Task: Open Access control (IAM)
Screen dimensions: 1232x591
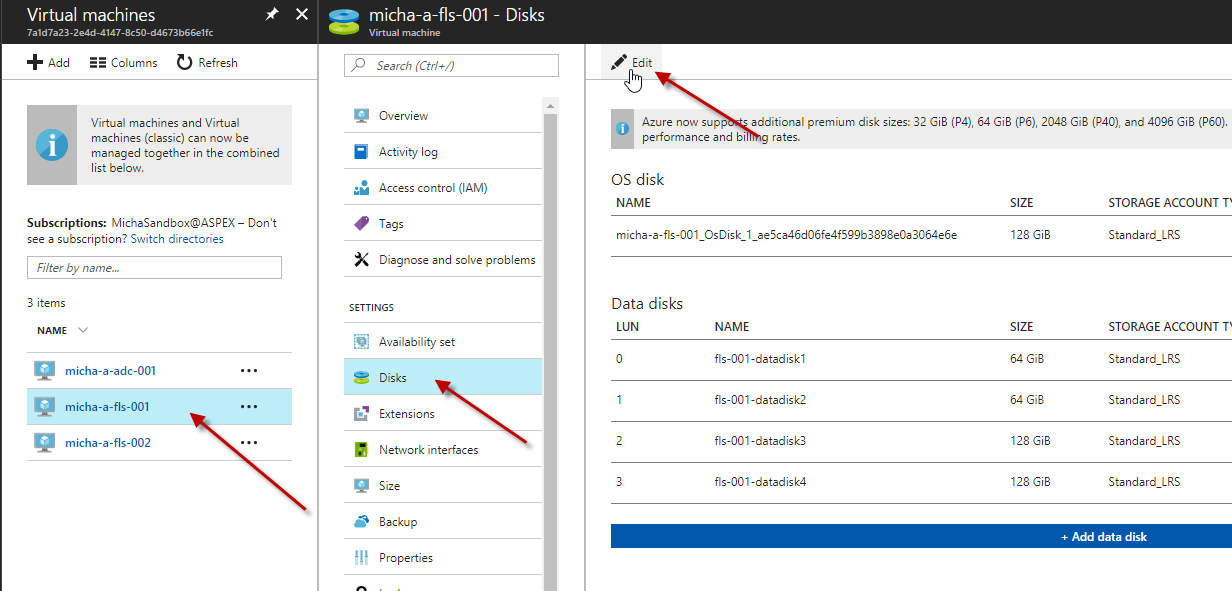Action: [x=443, y=188]
